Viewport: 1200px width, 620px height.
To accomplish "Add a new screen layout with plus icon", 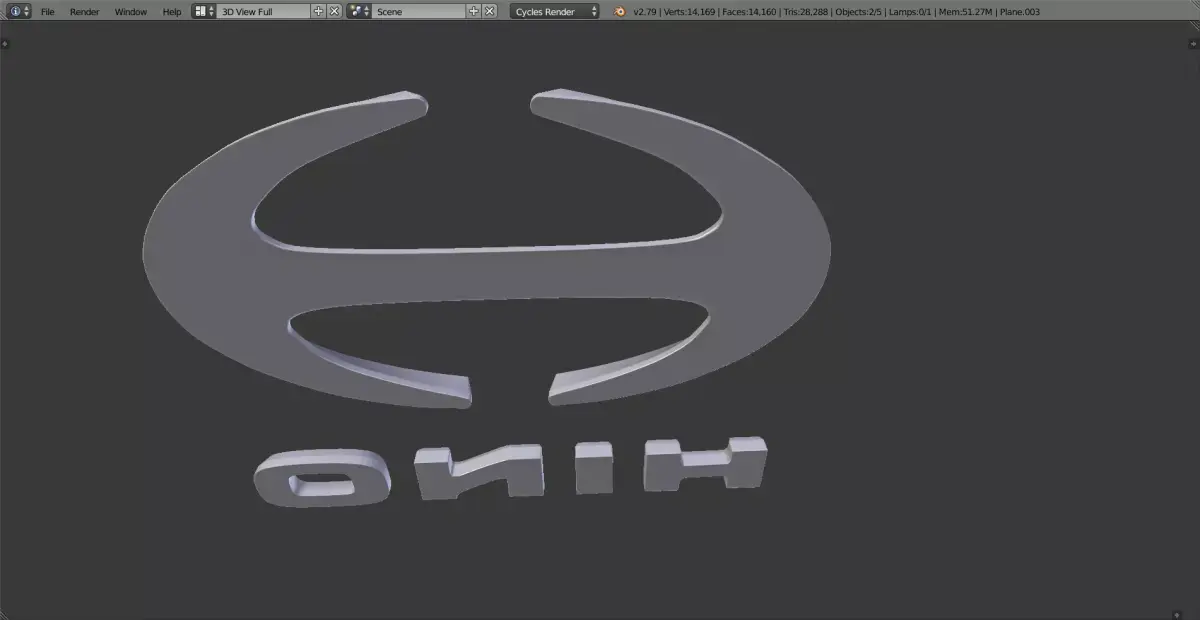I will coord(319,11).
